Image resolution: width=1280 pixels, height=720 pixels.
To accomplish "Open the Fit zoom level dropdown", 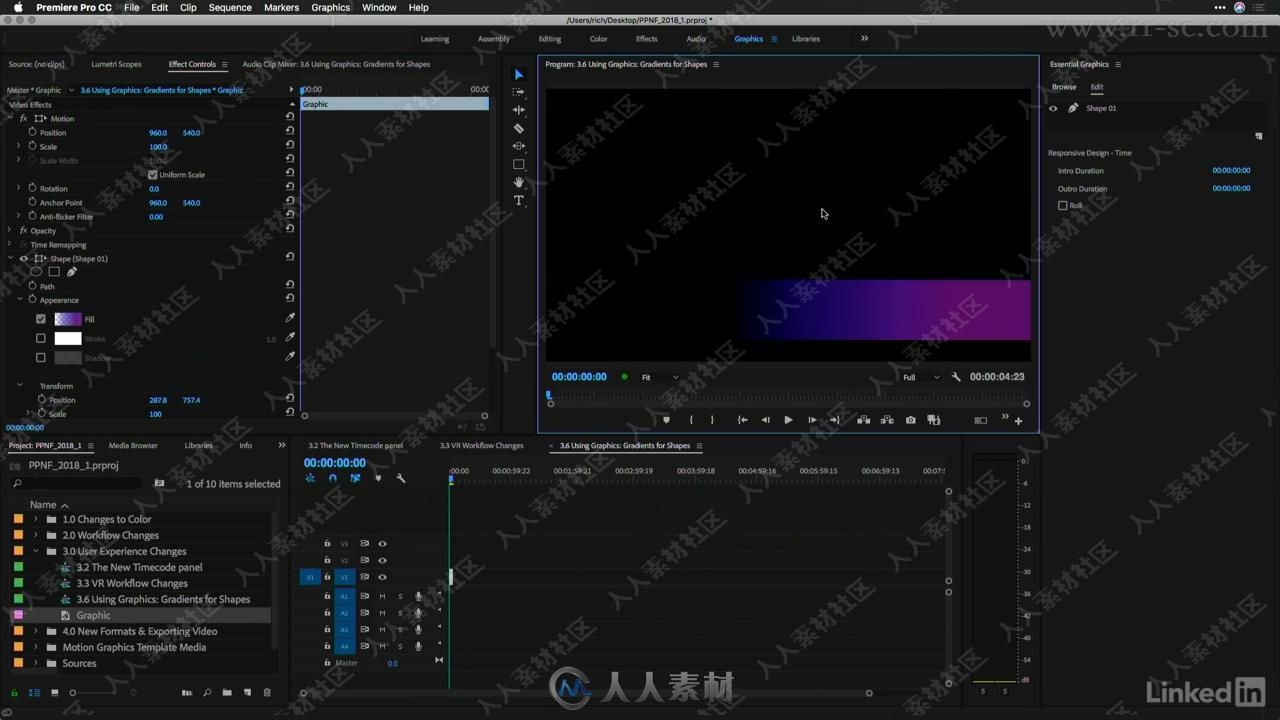I will click(659, 377).
